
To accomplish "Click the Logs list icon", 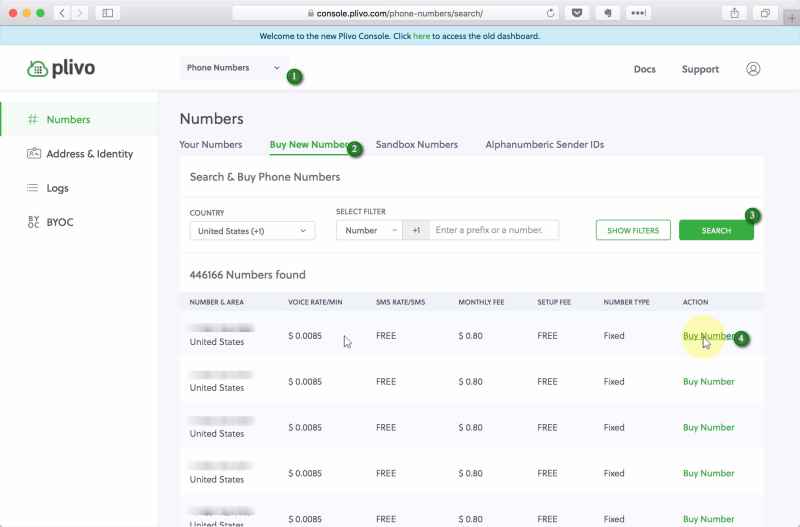I will [x=32, y=188].
